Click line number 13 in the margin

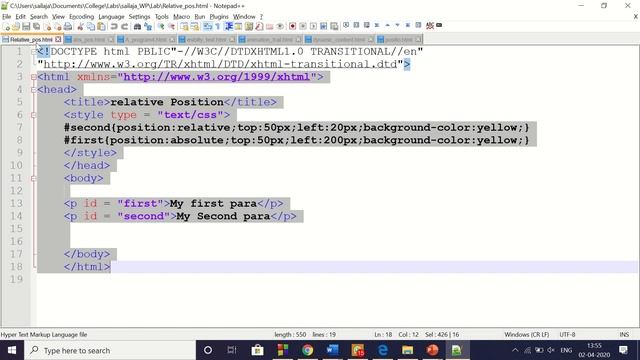16,204
